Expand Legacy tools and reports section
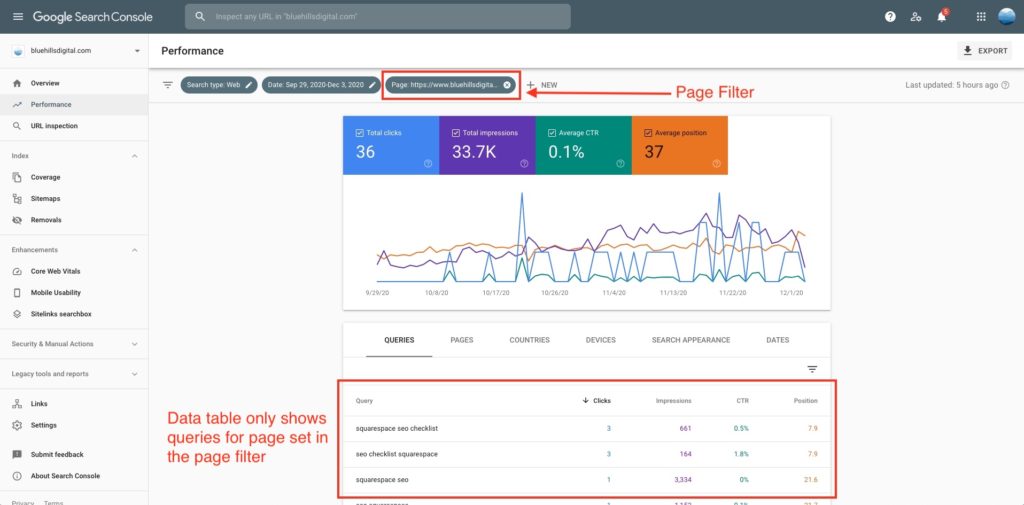The width and height of the screenshot is (1024, 505). [x=135, y=374]
